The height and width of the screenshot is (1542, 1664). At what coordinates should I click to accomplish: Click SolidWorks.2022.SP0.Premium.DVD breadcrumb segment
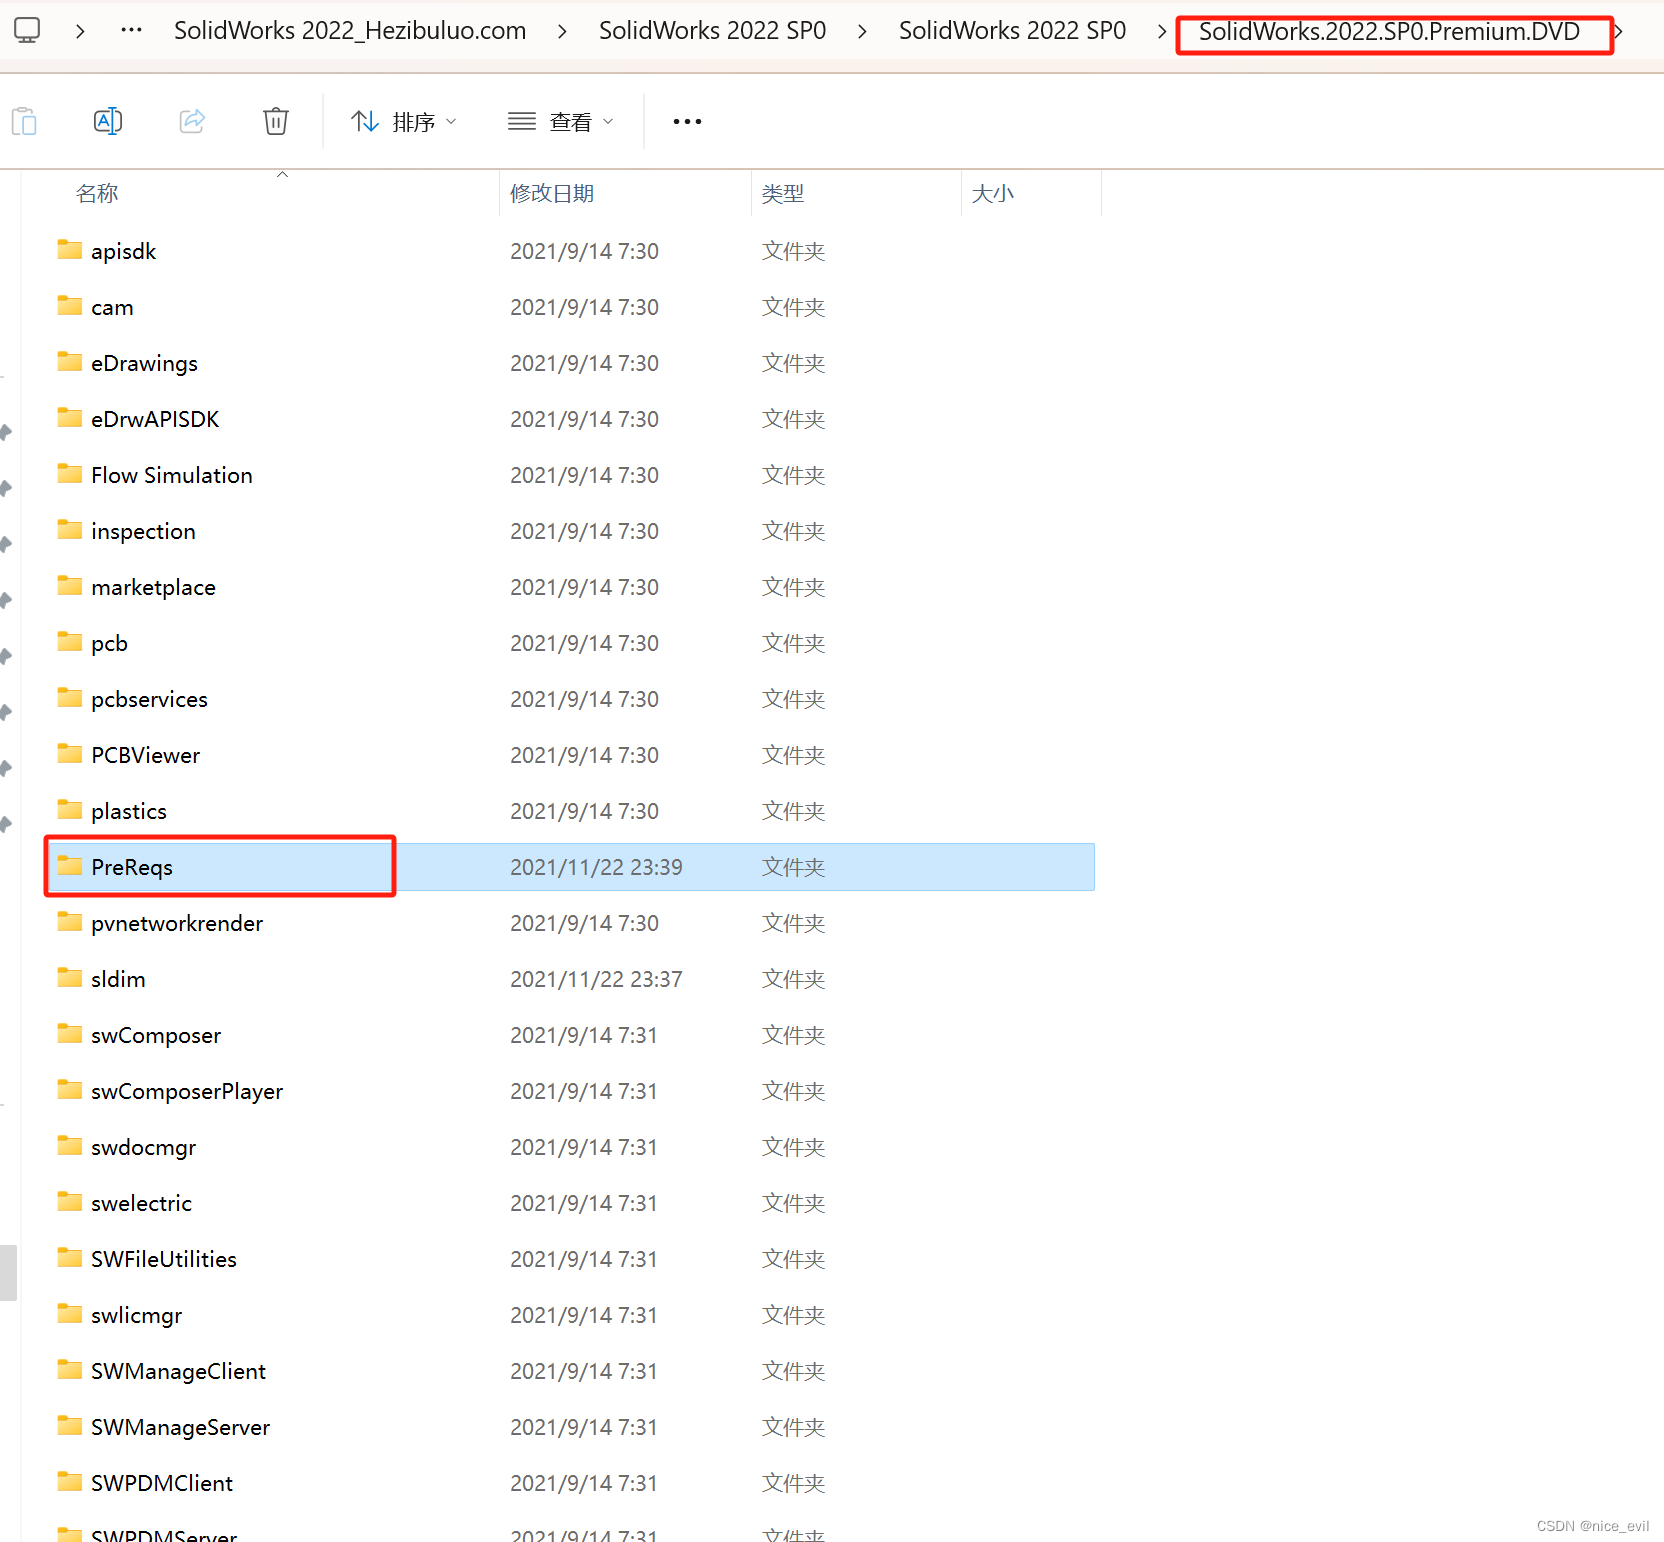point(1389,32)
